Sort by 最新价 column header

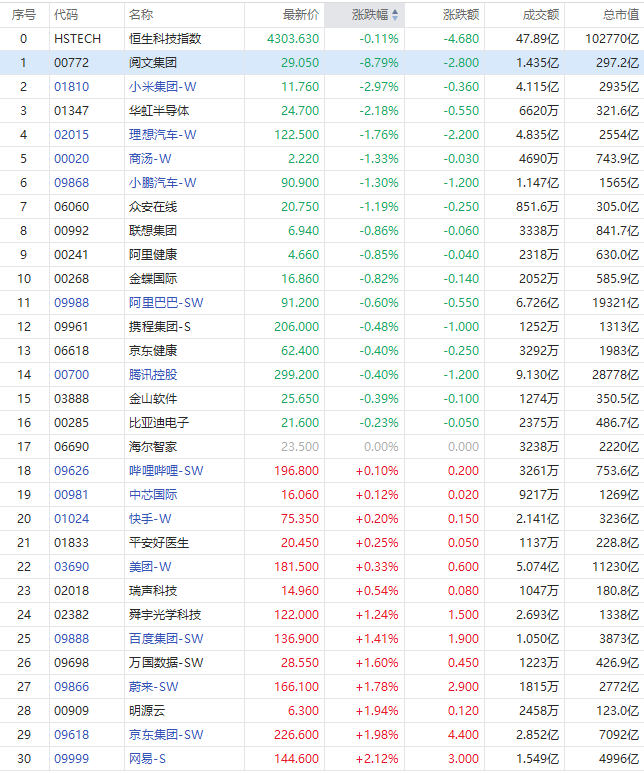click(301, 15)
